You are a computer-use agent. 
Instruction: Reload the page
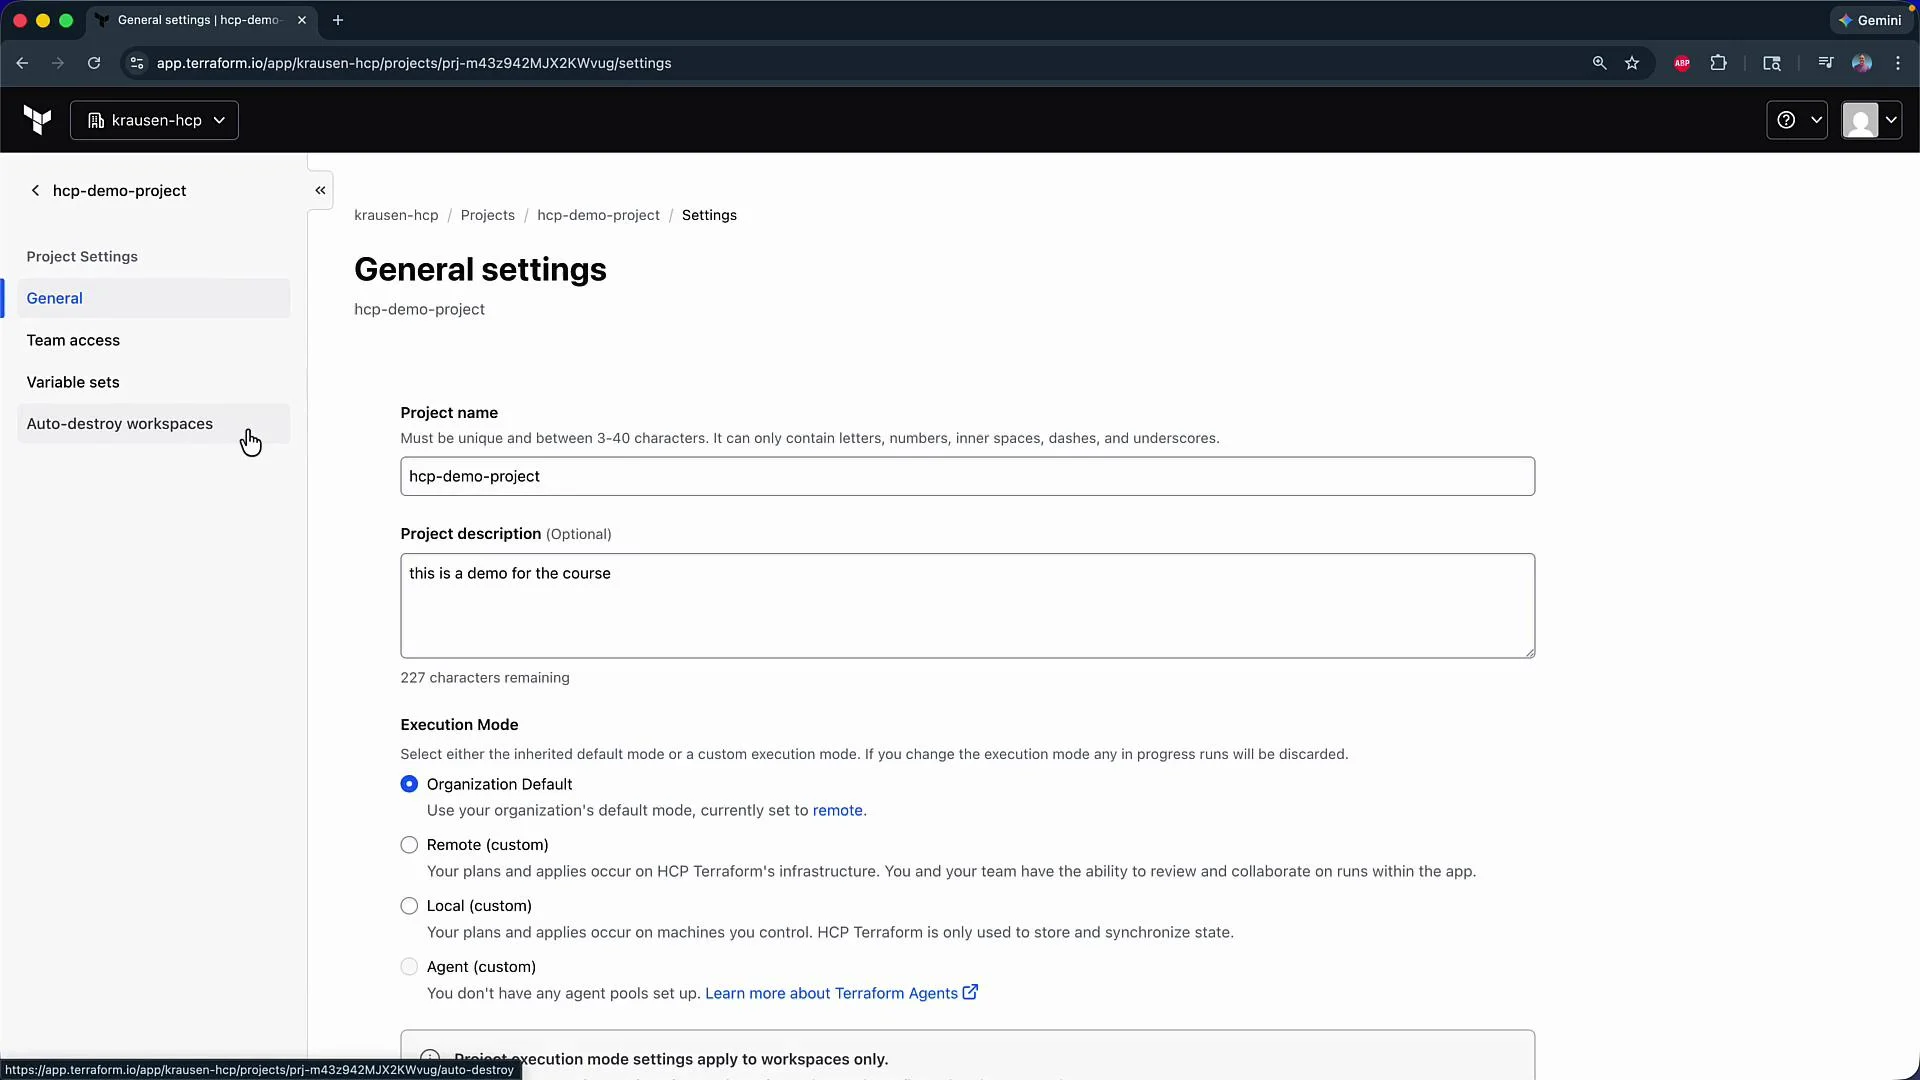point(94,63)
